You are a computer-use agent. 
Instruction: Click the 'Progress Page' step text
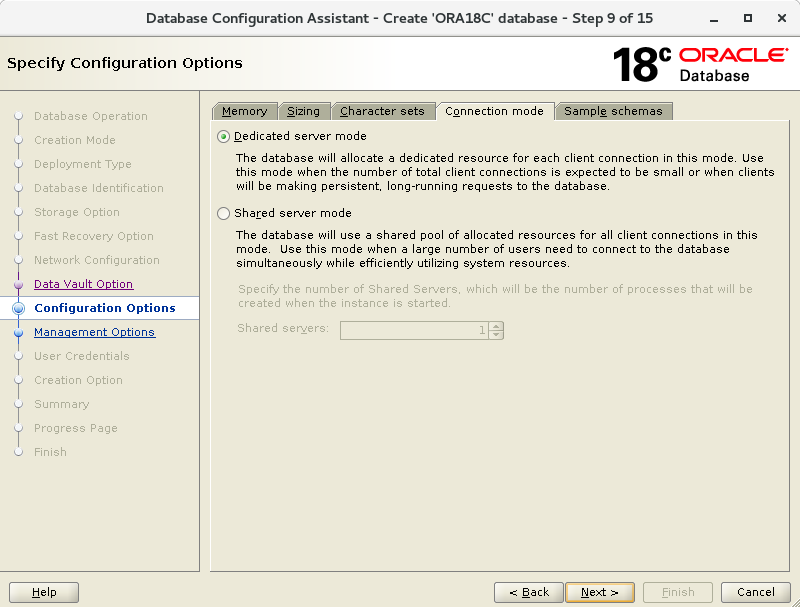point(76,428)
